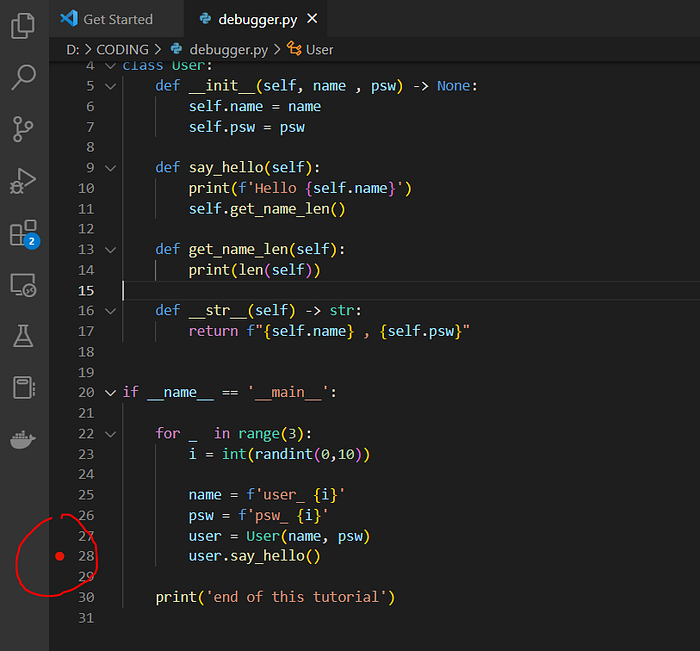Viewport: 700px width, 651px height.
Task: Select the debugger.py tab
Action: [257, 20]
